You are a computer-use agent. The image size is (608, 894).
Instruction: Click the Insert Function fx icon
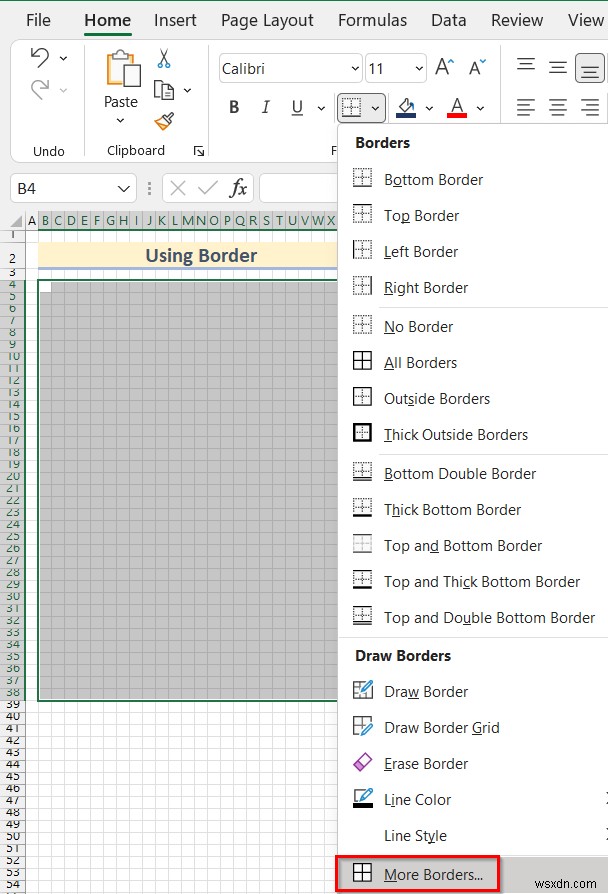(x=238, y=188)
